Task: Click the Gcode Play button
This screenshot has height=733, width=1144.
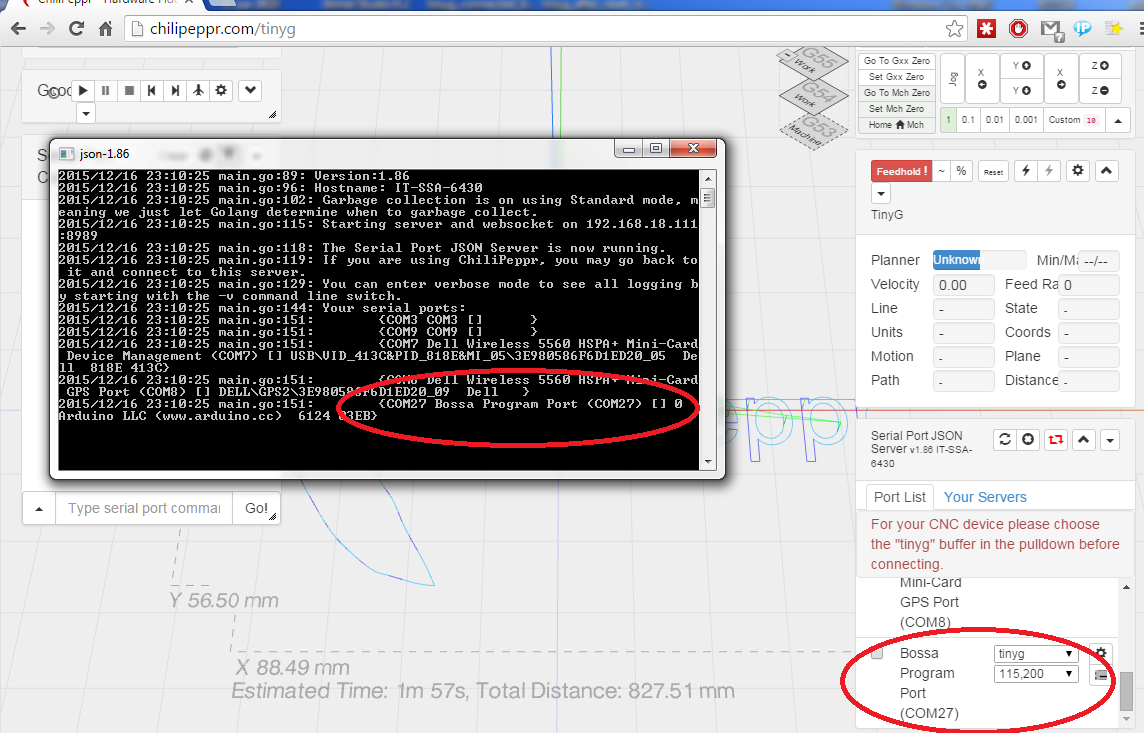Action: (83, 90)
